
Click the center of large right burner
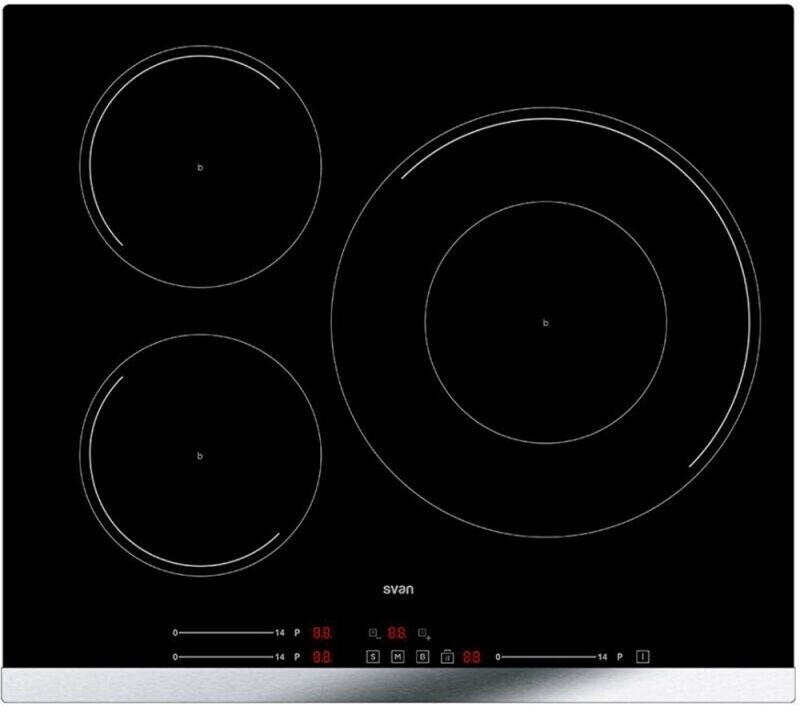coord(546,322)
